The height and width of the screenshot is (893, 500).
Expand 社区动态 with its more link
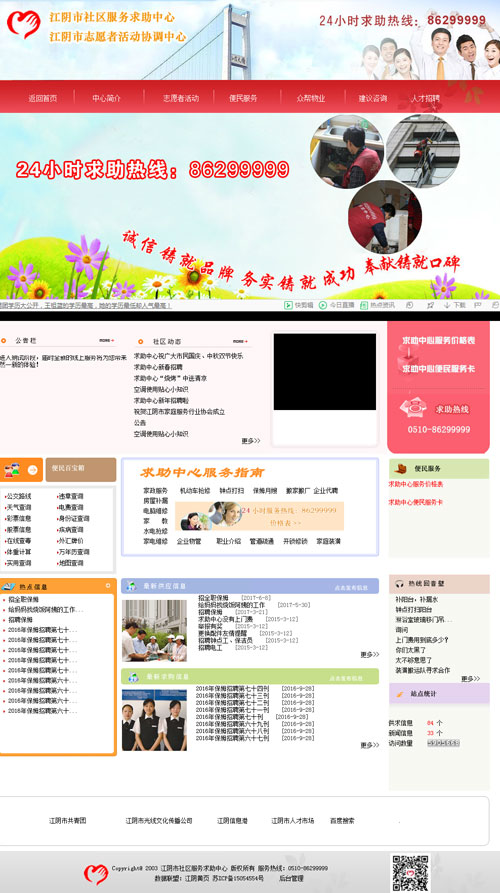(240, 341)
